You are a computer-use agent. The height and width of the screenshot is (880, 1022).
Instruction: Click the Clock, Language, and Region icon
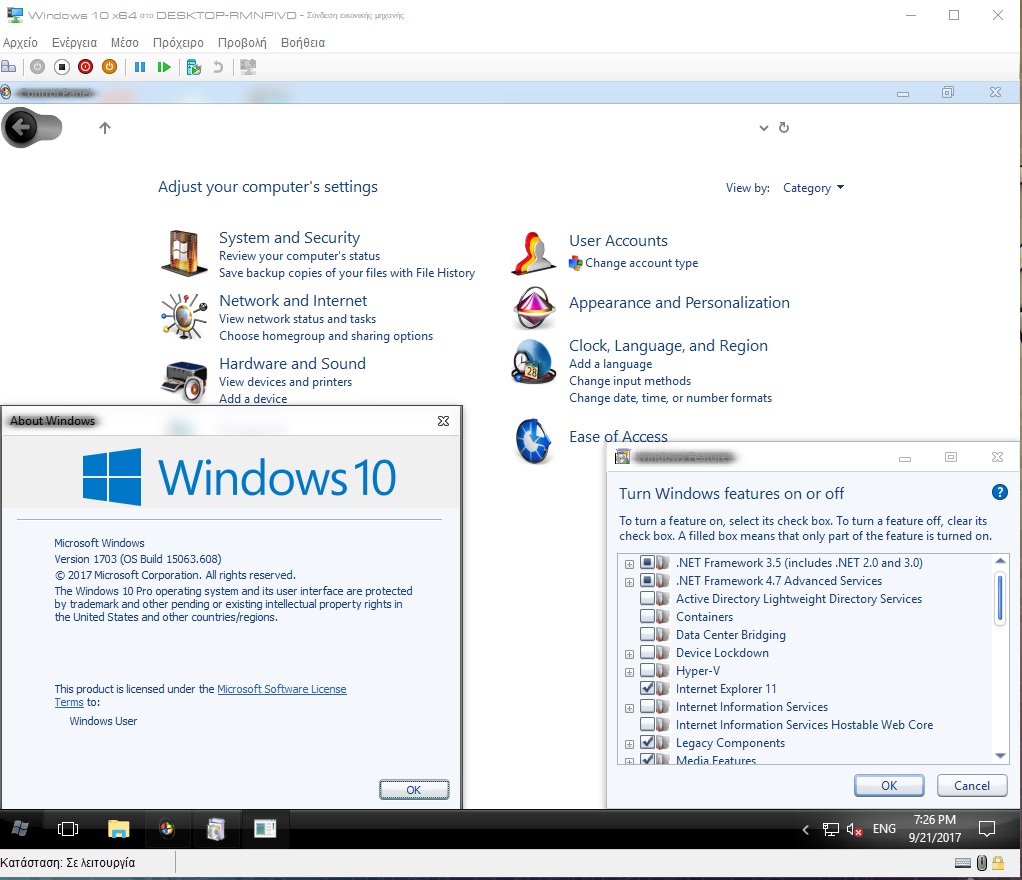pos(534,361)
